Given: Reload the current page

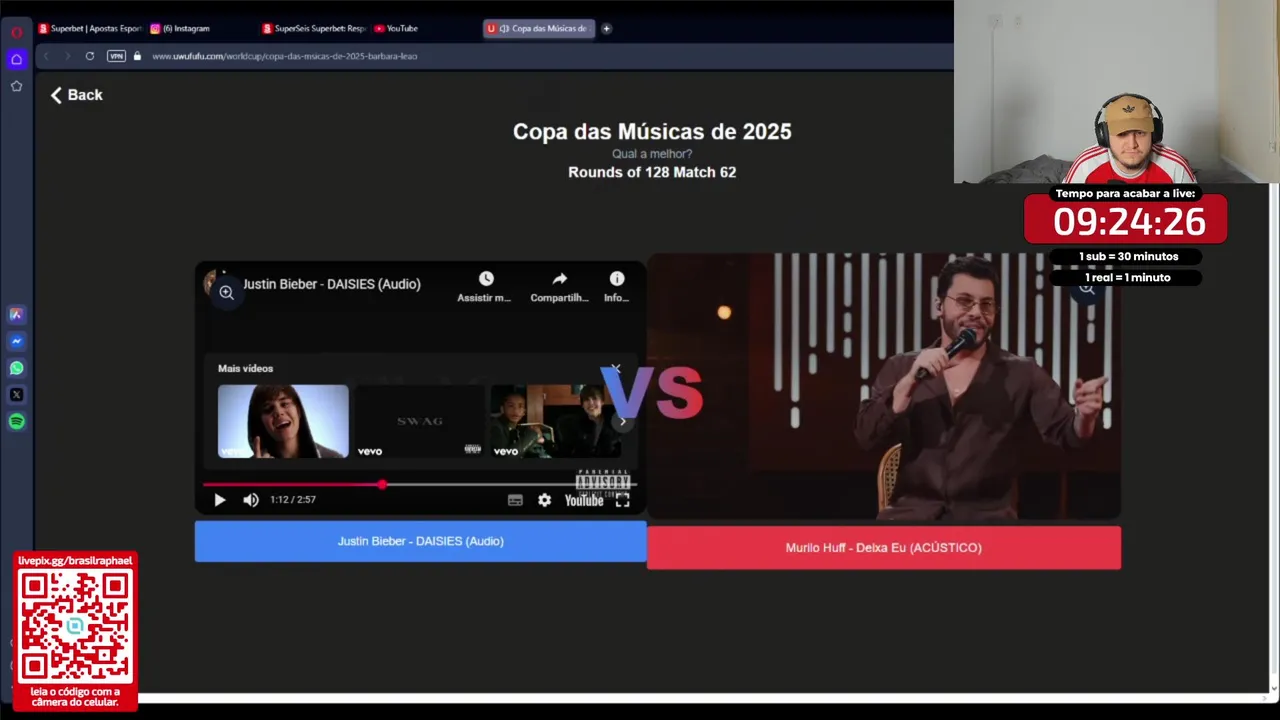Looking at the screenshot, I should point(90,56).
